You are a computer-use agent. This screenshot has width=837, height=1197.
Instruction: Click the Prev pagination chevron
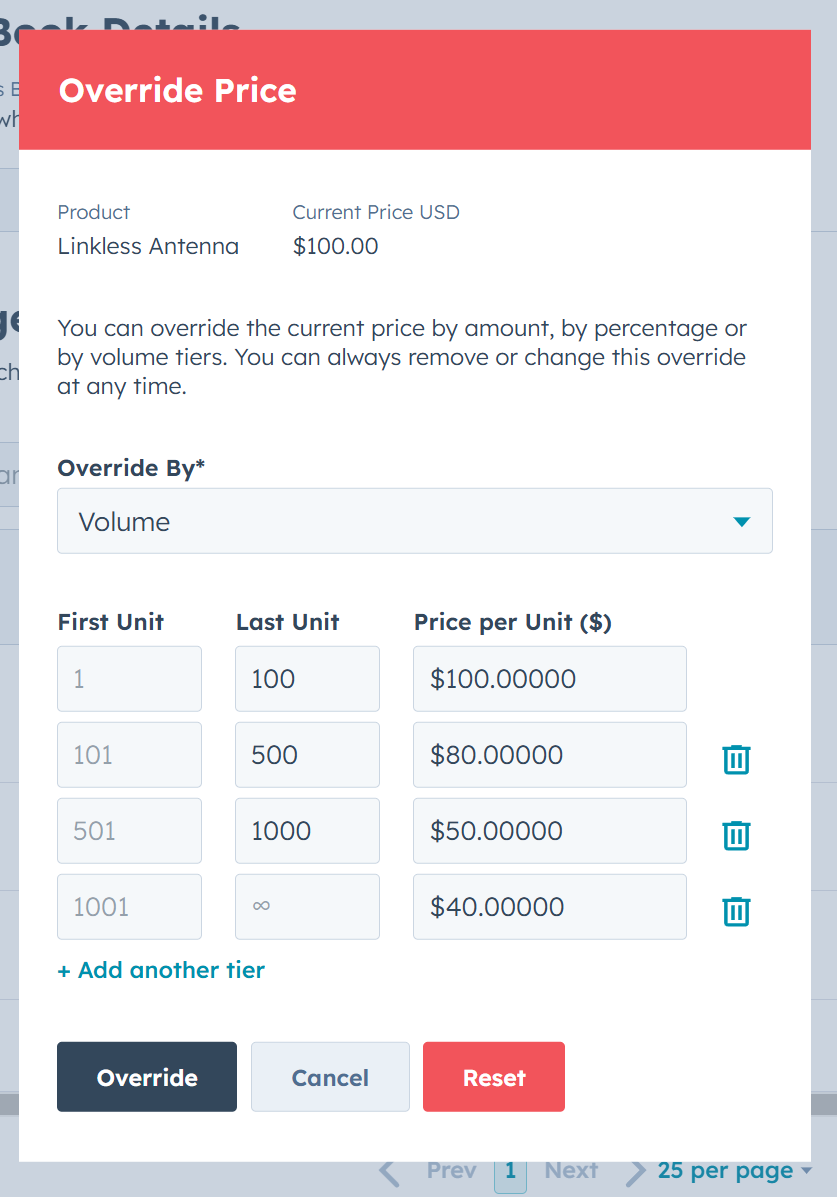389,1170
